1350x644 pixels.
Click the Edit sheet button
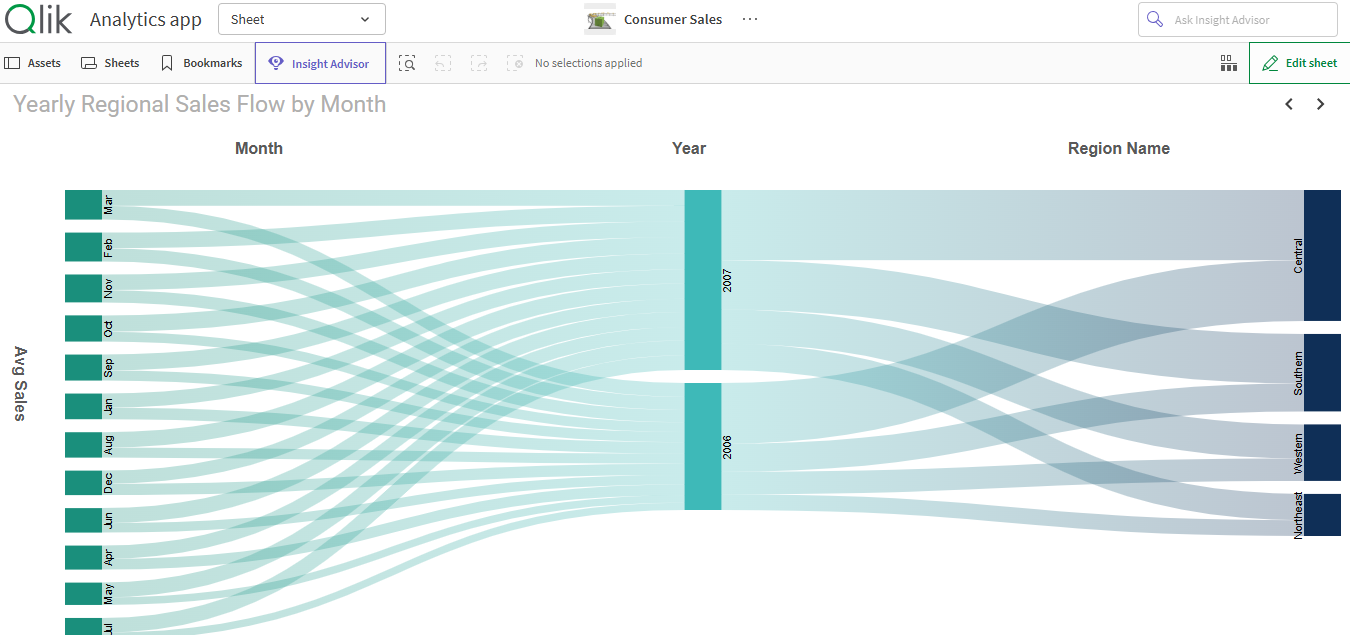pos(1299,62)
